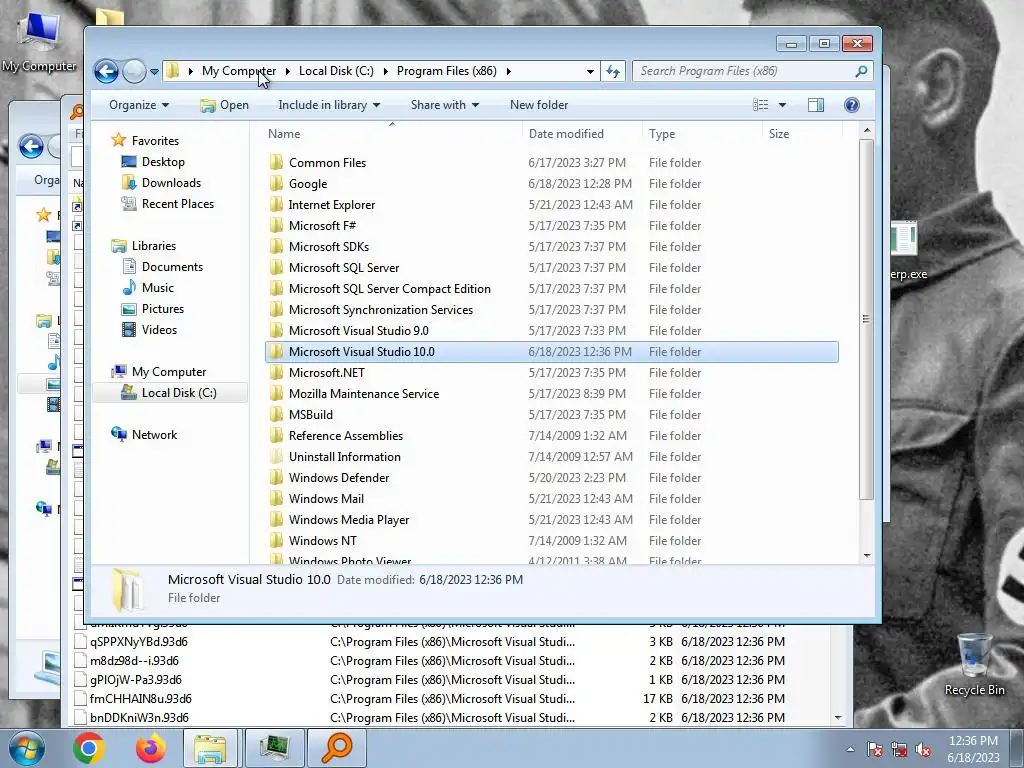Select the Mozilla Maintenance Service folder icon
Screen dimensions: 1024x768
point(277,394)
